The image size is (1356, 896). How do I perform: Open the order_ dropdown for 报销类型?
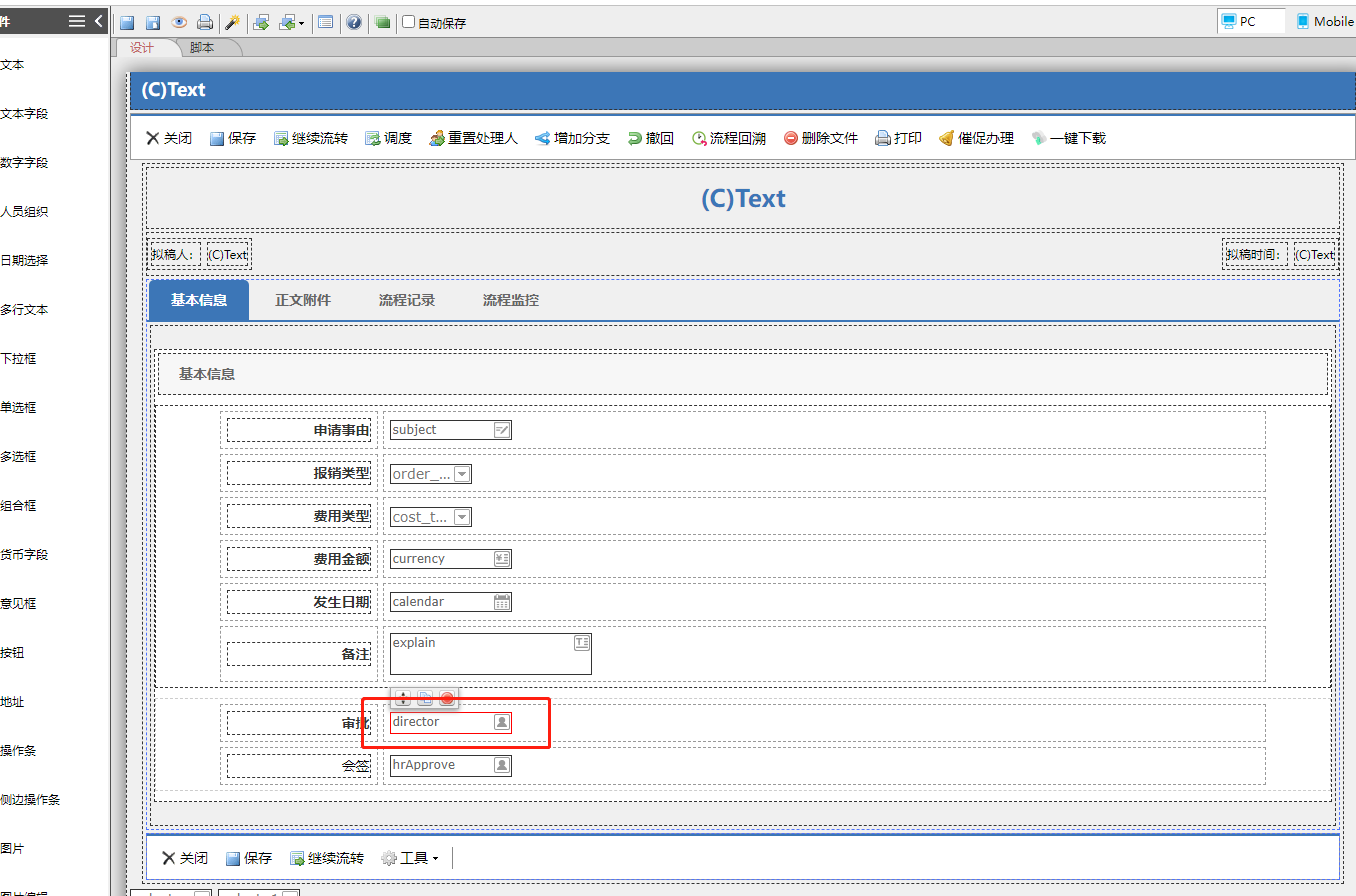pyautogui.click(x=431, y=474)
